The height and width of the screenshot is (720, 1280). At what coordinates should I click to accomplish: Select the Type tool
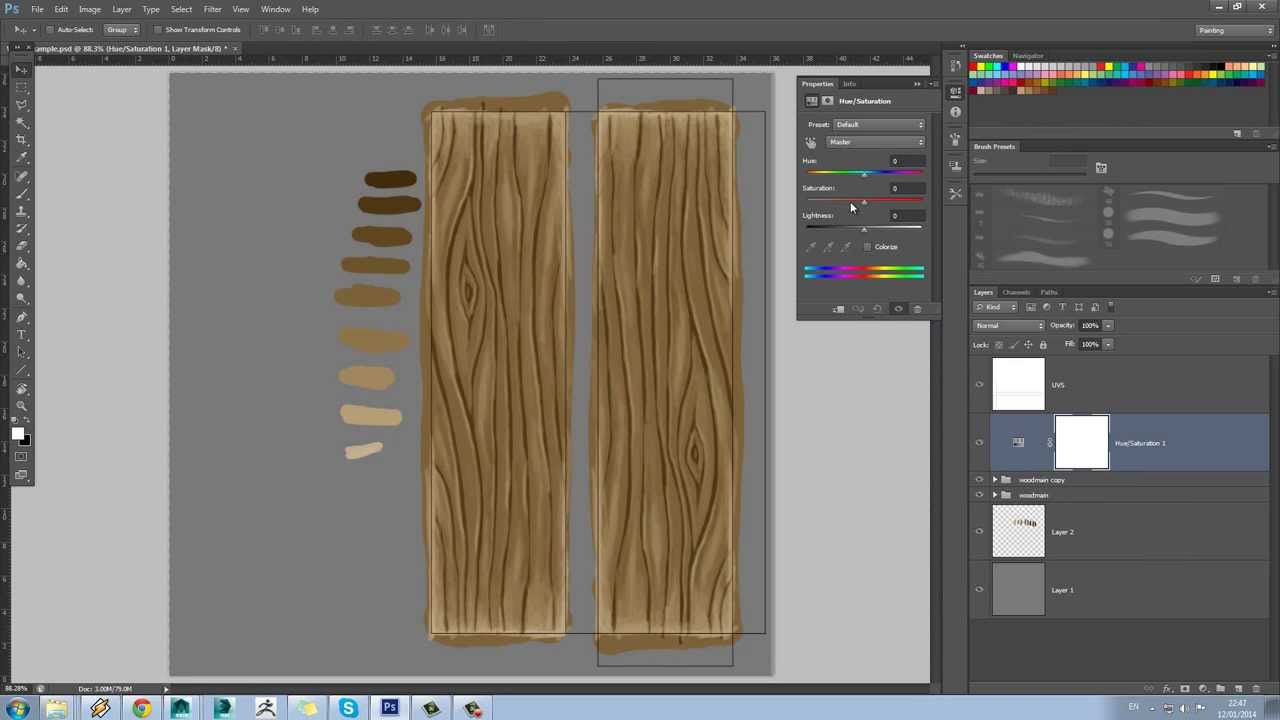coord(21,335)
